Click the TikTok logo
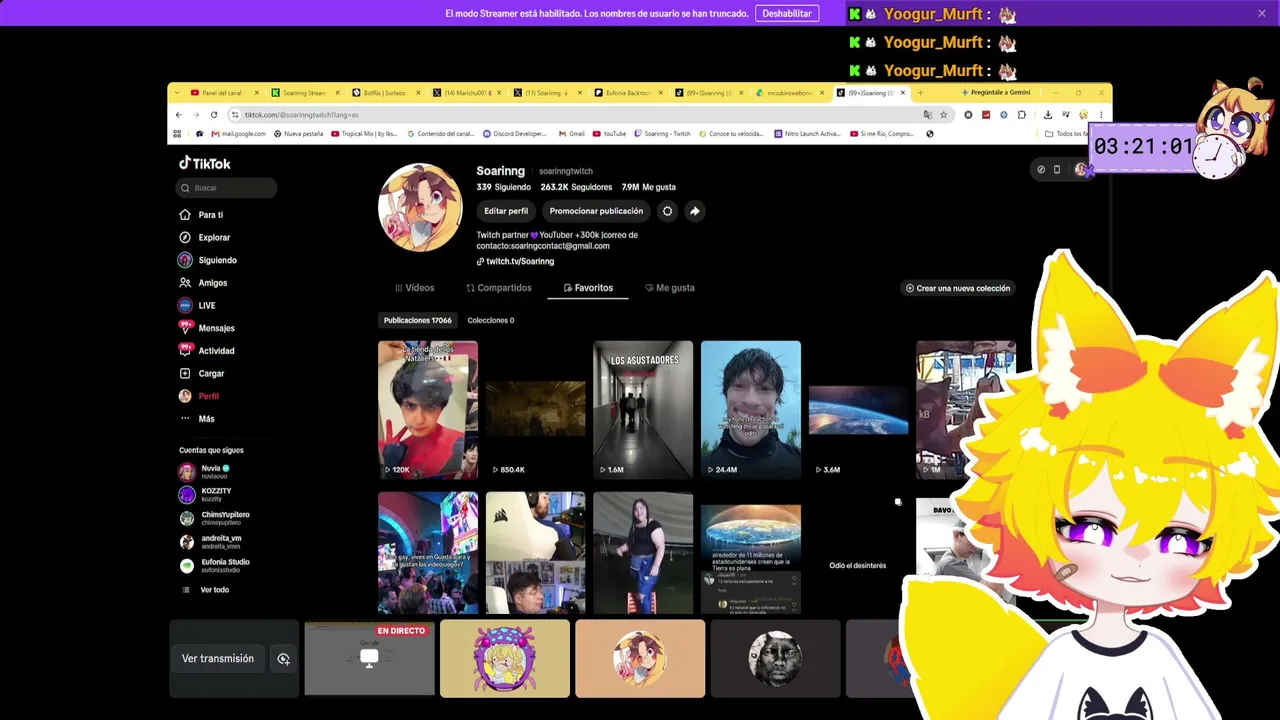Screen dimensions: 1280x720 (205, 163)
